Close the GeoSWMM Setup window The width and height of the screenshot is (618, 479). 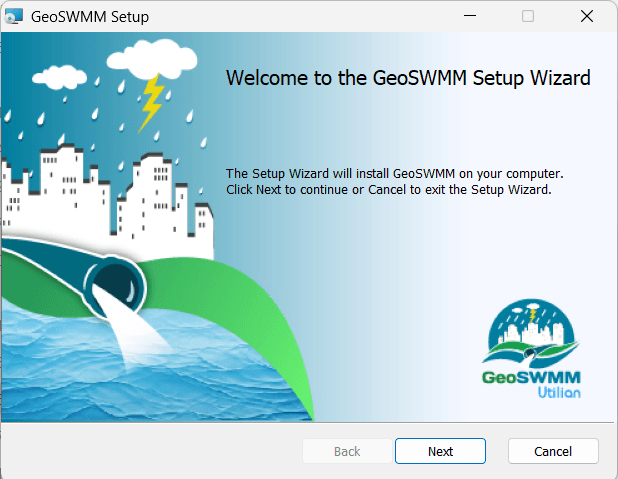(587, 16)
